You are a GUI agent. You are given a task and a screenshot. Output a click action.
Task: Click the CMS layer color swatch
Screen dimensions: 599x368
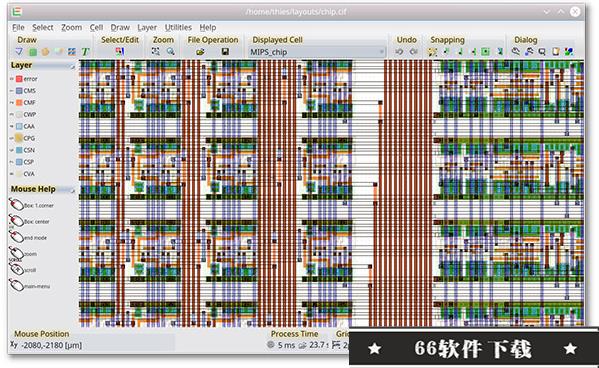tap(19, 91)
